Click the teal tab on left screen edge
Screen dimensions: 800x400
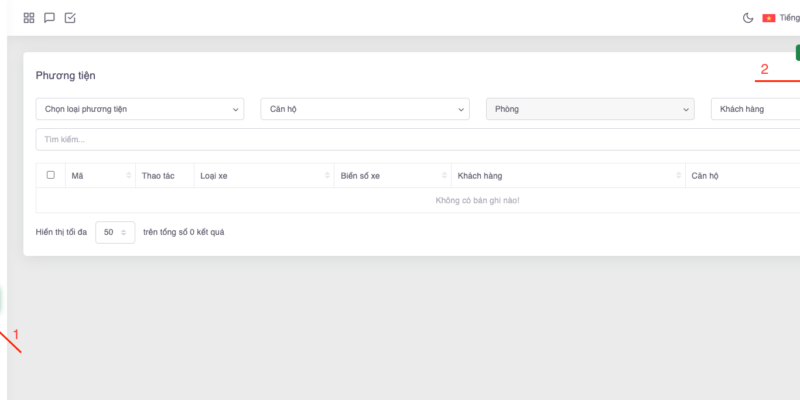tap(2, 302)
